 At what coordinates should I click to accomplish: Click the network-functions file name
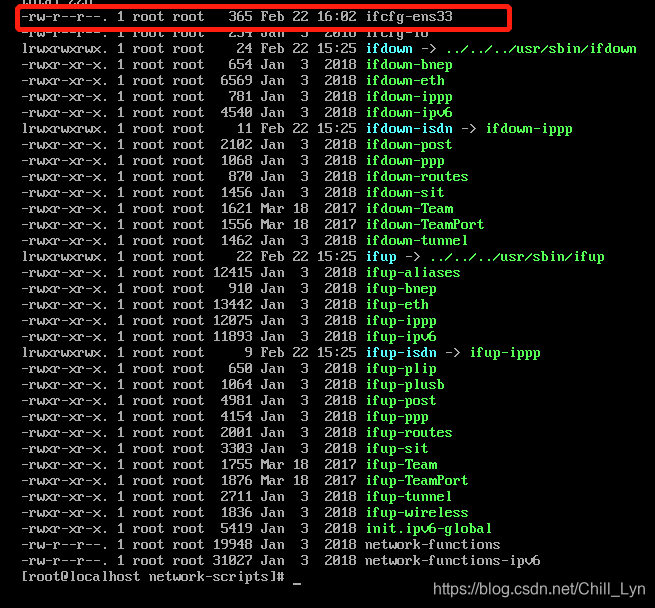[x=433, y=544]
